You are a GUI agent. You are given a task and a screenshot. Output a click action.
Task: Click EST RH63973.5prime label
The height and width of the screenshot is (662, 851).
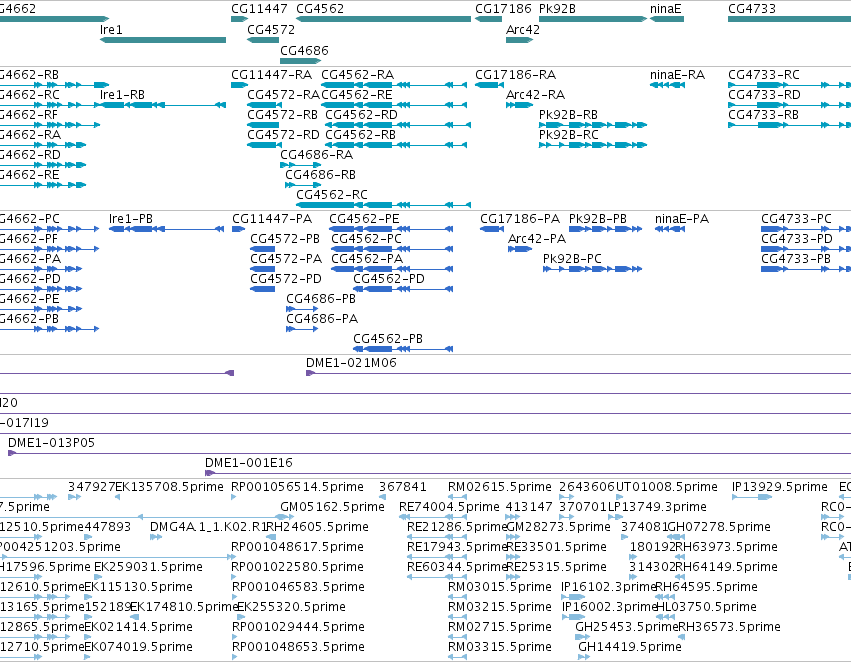coord(726,548)
